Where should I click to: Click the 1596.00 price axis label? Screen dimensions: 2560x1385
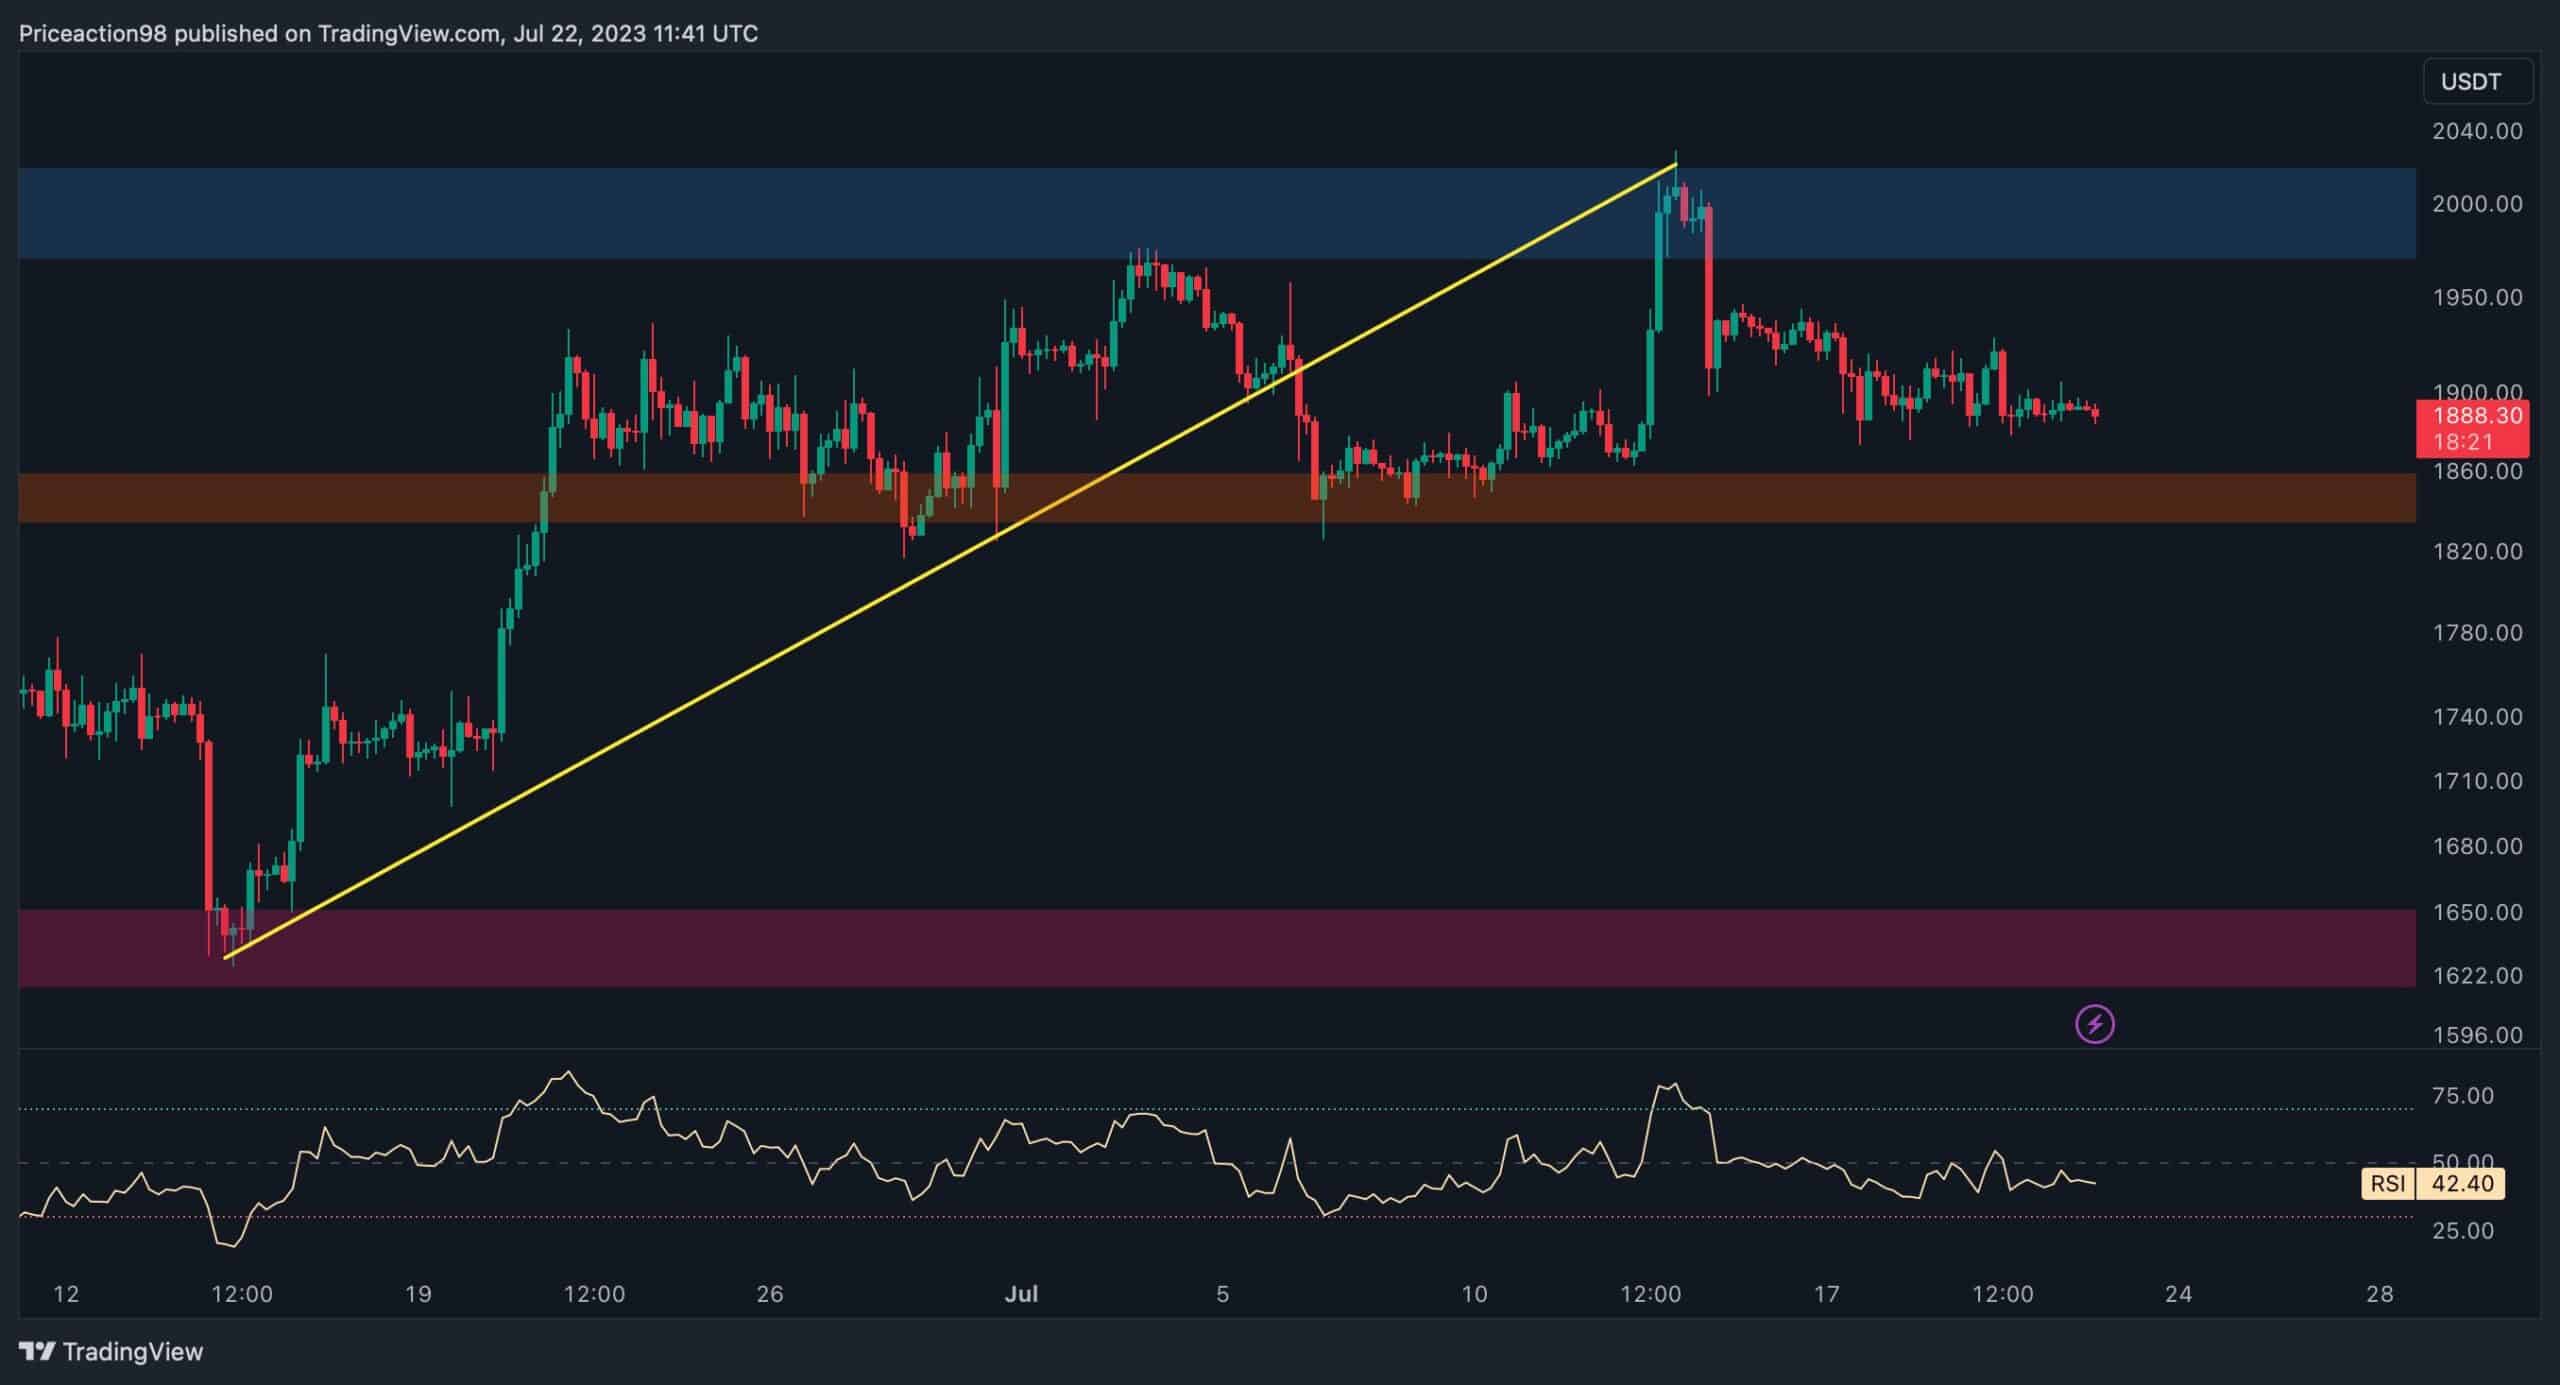[x=2477, y=1035]
